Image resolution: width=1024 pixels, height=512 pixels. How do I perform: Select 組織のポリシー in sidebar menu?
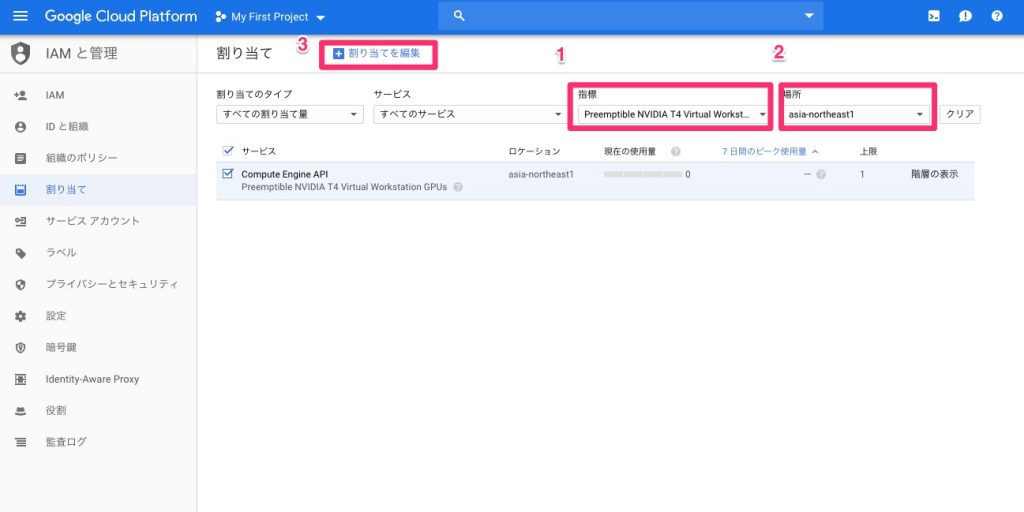coord(81,158)
